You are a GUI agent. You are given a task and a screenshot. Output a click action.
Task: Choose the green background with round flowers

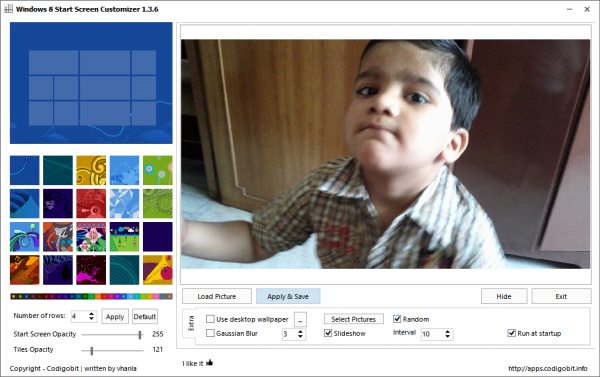click(x=158, y=170)
